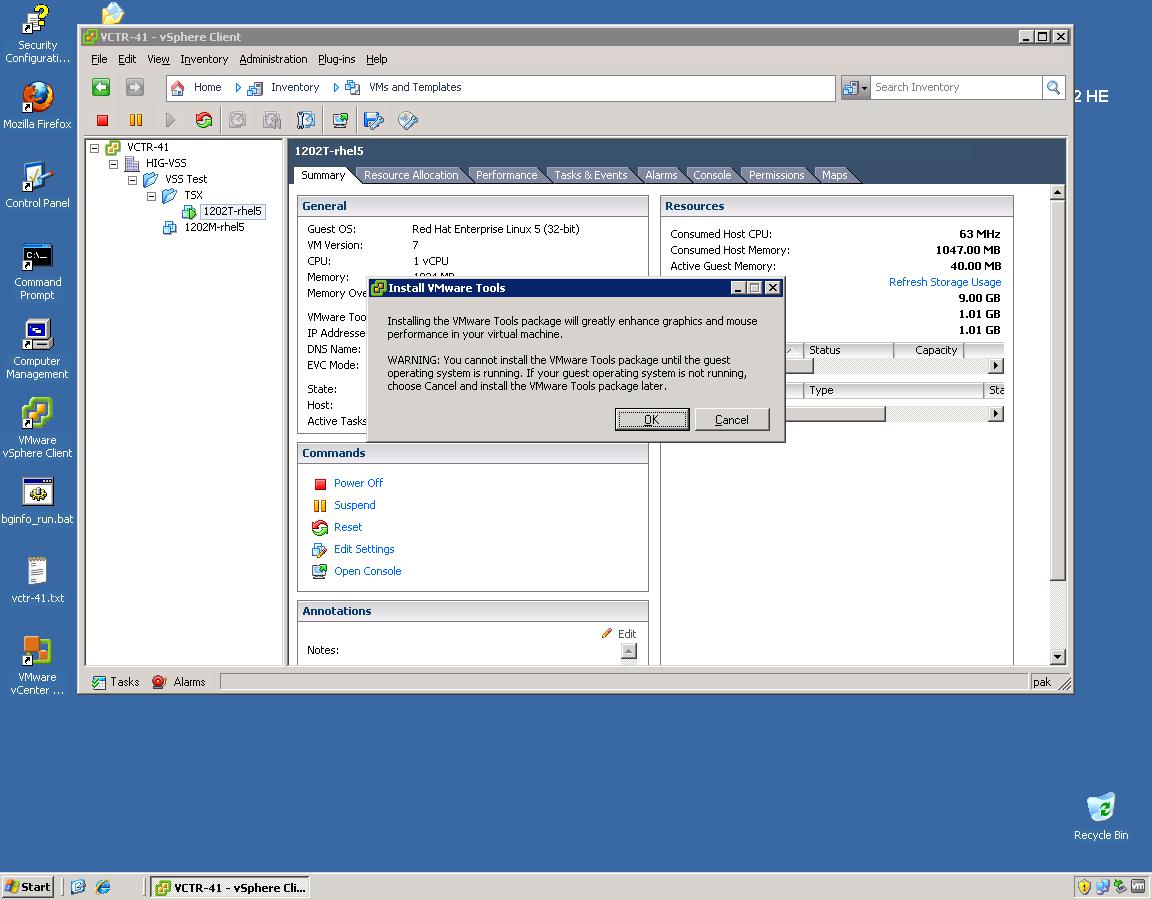Select the 1202M-rhel5 virtual machine
Image resolution: width=1152 pixels, height=900 pixels.
[214, 228]
